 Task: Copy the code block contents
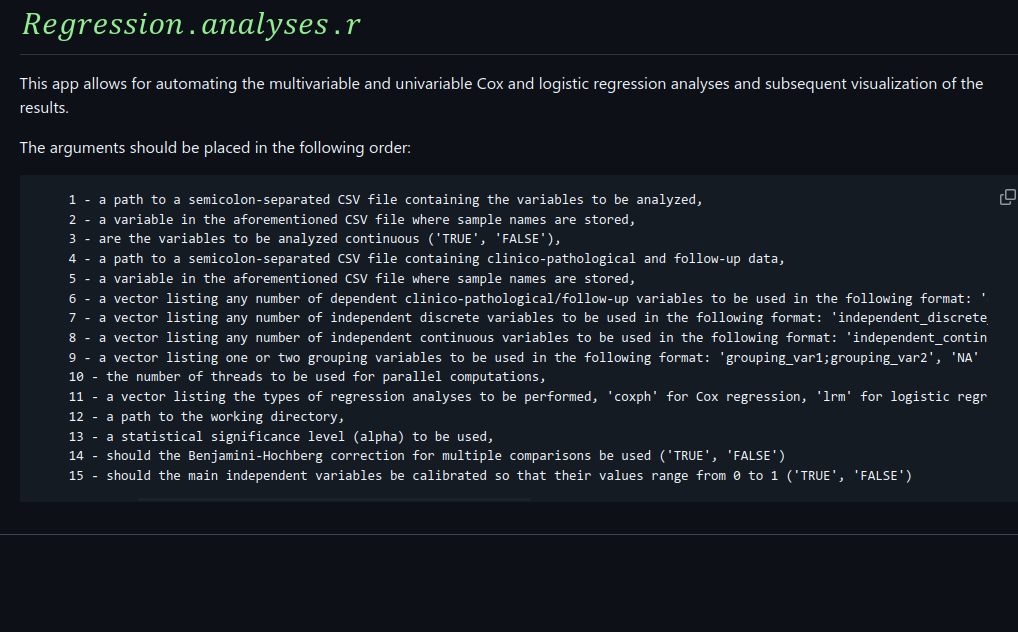[1007, 197]
